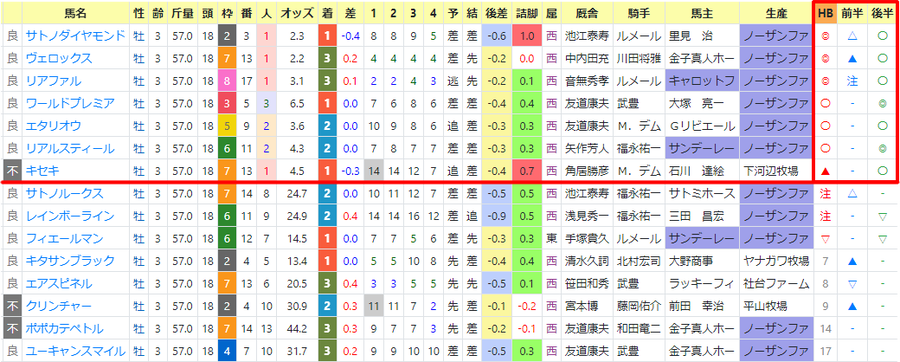The width and height of the screenshot is (900, 362).
Task: Select the owner cell Gリビエール
Action: (x=702, y=126)
